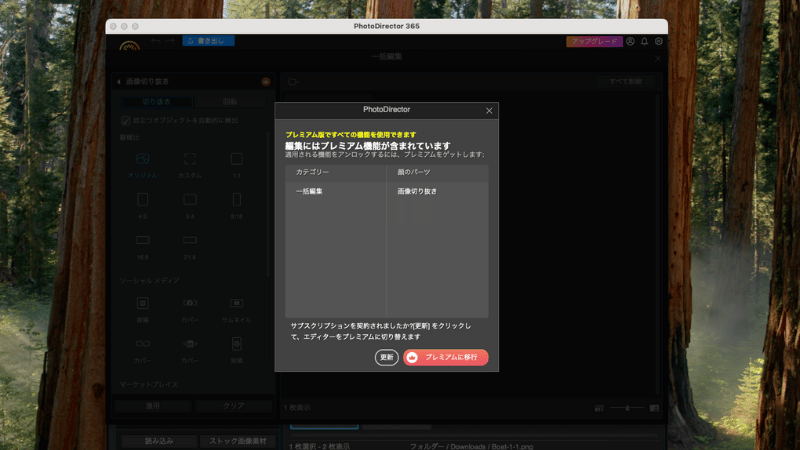Click the すべて削除 delete all button
The height and width of the screenshot is (450, 800).
point(626,82)
